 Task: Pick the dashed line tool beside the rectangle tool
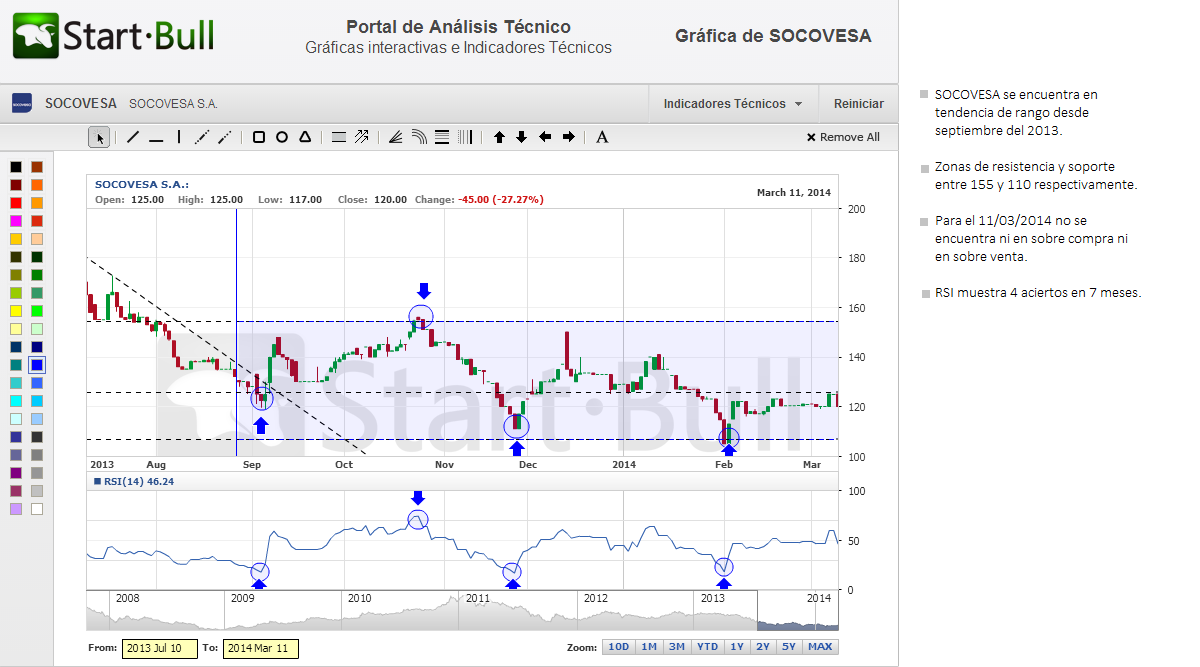[x=225, y=137]
